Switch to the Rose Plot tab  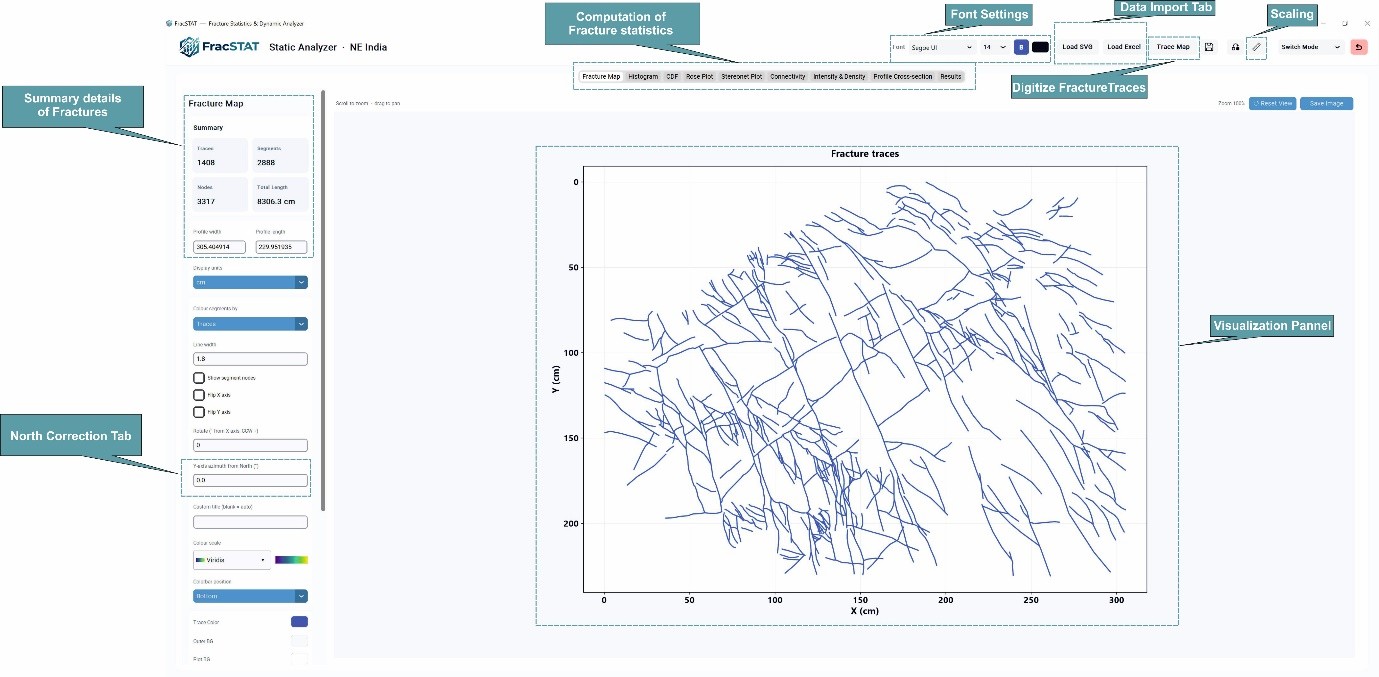tap(700, 76)
